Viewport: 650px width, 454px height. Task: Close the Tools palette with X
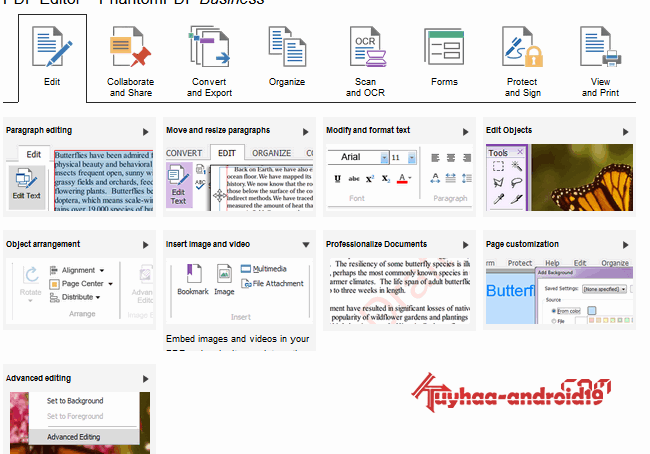[520, 153]
